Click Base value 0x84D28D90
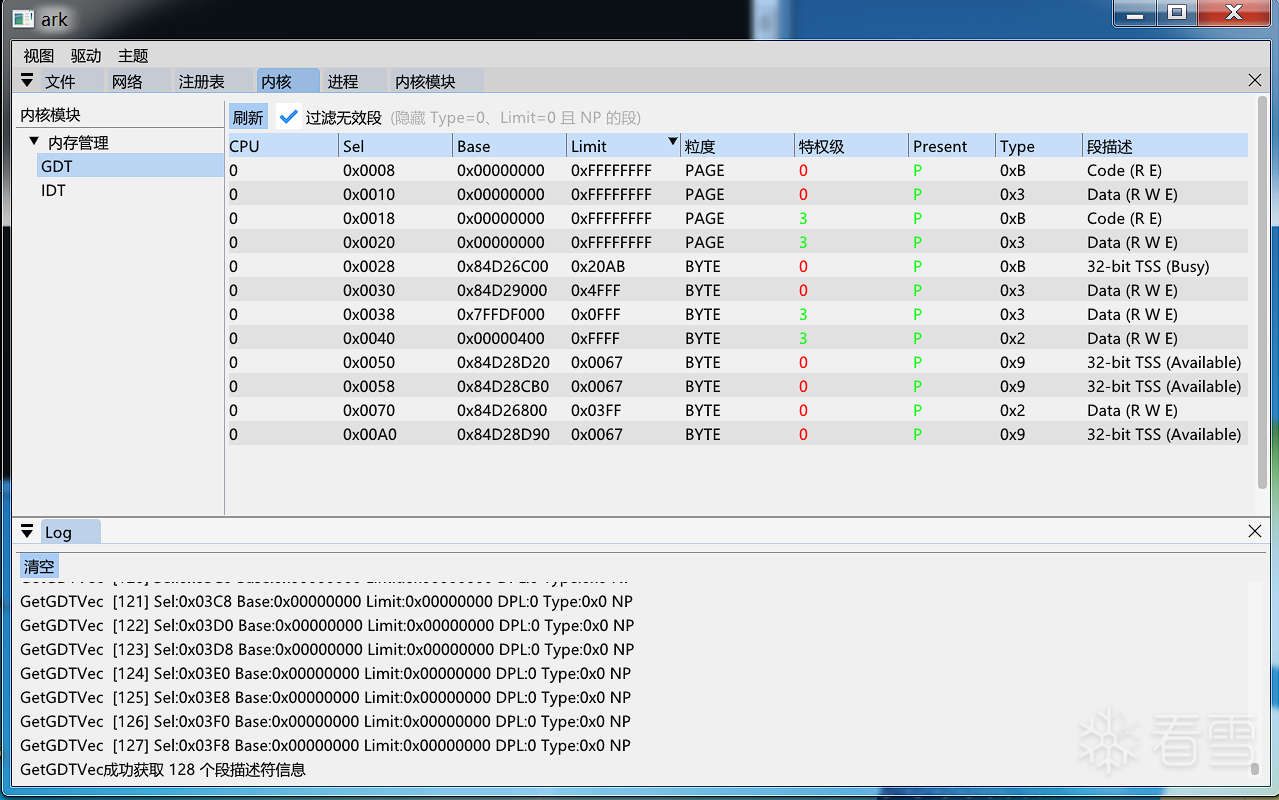 [x=503, y=434]
